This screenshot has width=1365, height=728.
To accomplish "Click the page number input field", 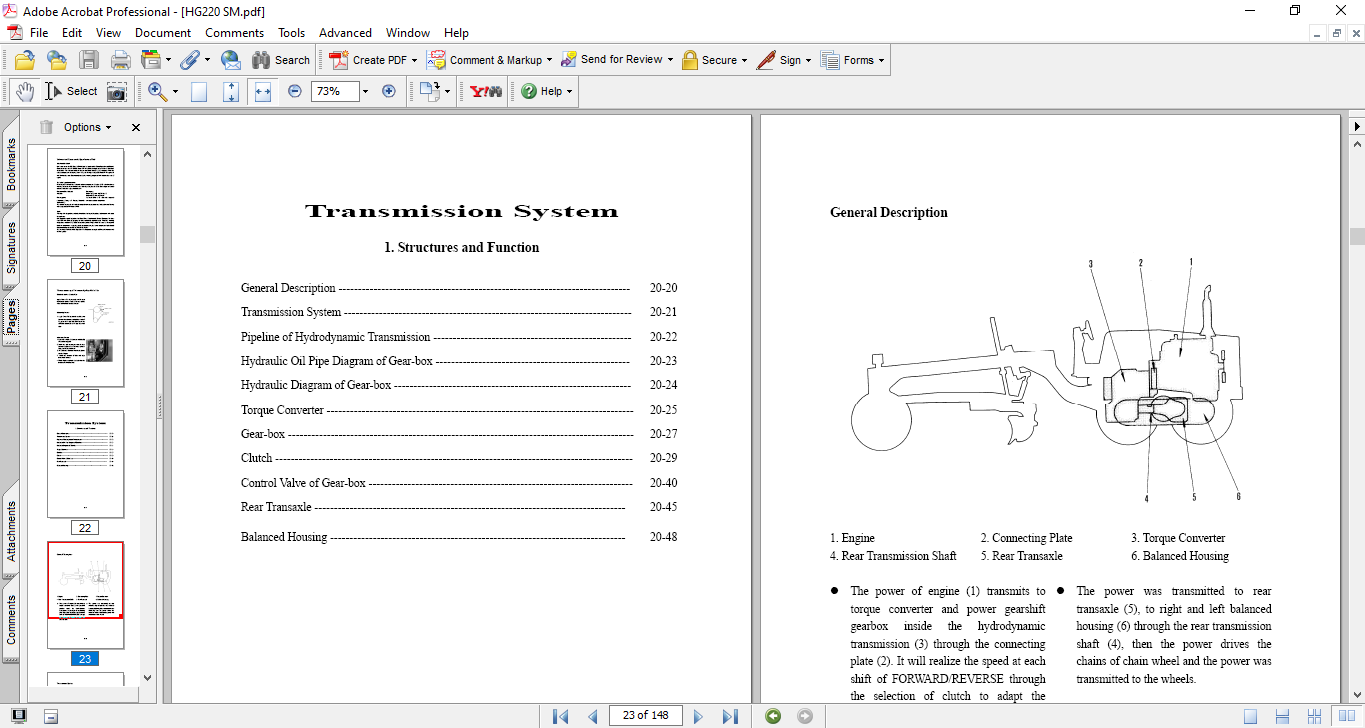I will pos(646,715).
